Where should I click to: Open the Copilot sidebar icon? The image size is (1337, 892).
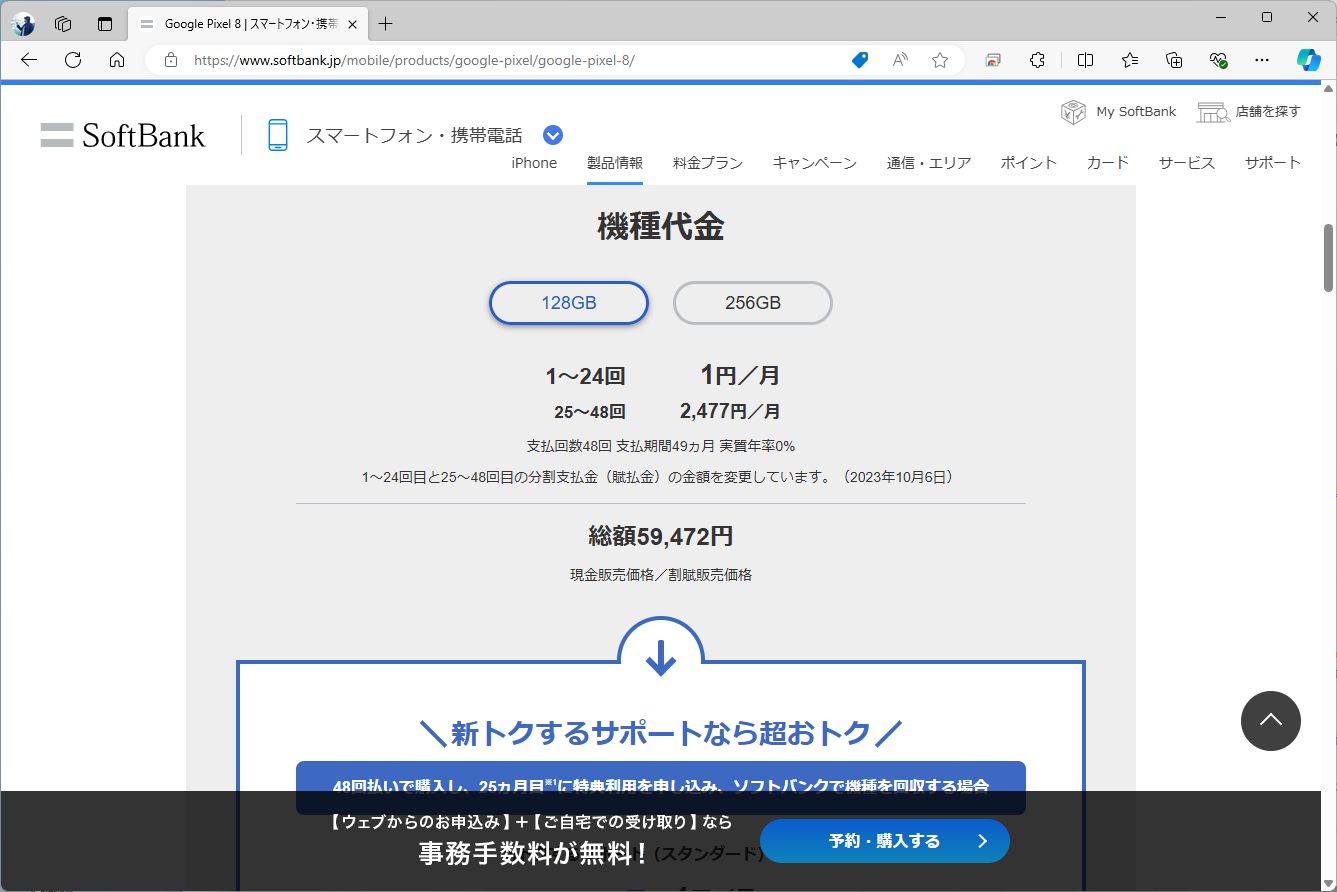[1309, 60]
